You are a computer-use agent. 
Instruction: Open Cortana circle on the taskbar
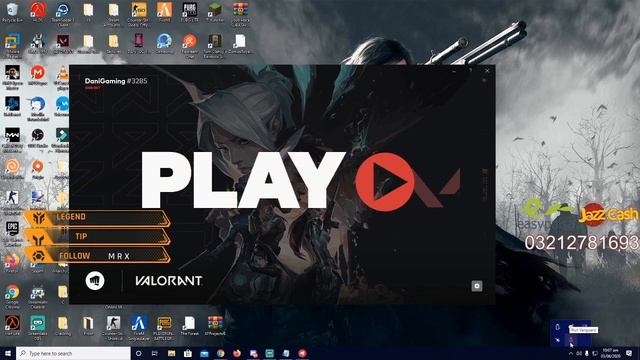pos(138,353)
